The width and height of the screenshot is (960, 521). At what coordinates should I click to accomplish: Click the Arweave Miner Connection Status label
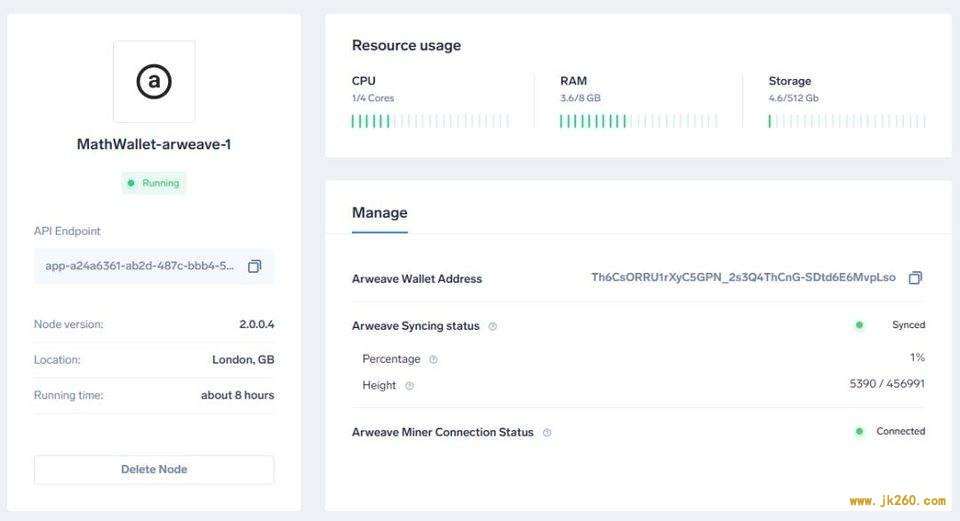pos(443,432)
